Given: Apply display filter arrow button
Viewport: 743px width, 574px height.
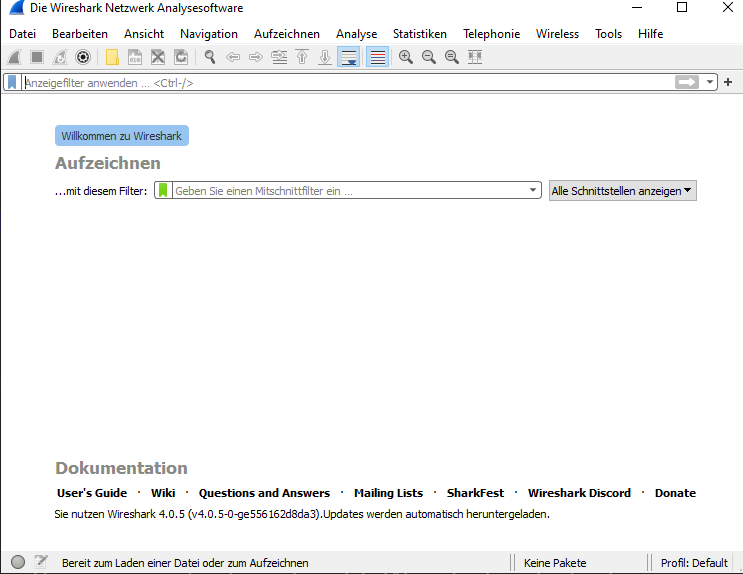Looking at the screenshot, I should pyautogui.click(x=687, y=82).
